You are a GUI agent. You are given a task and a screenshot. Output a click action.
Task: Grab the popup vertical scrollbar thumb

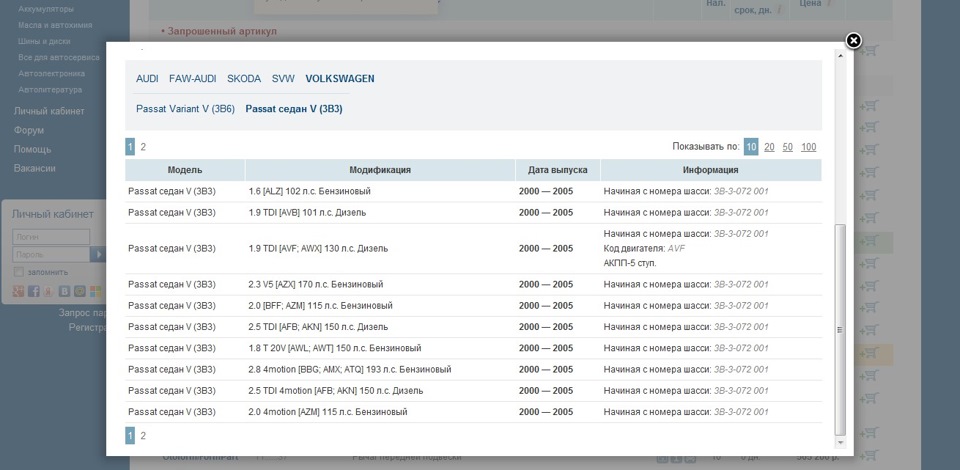(841, 329)
